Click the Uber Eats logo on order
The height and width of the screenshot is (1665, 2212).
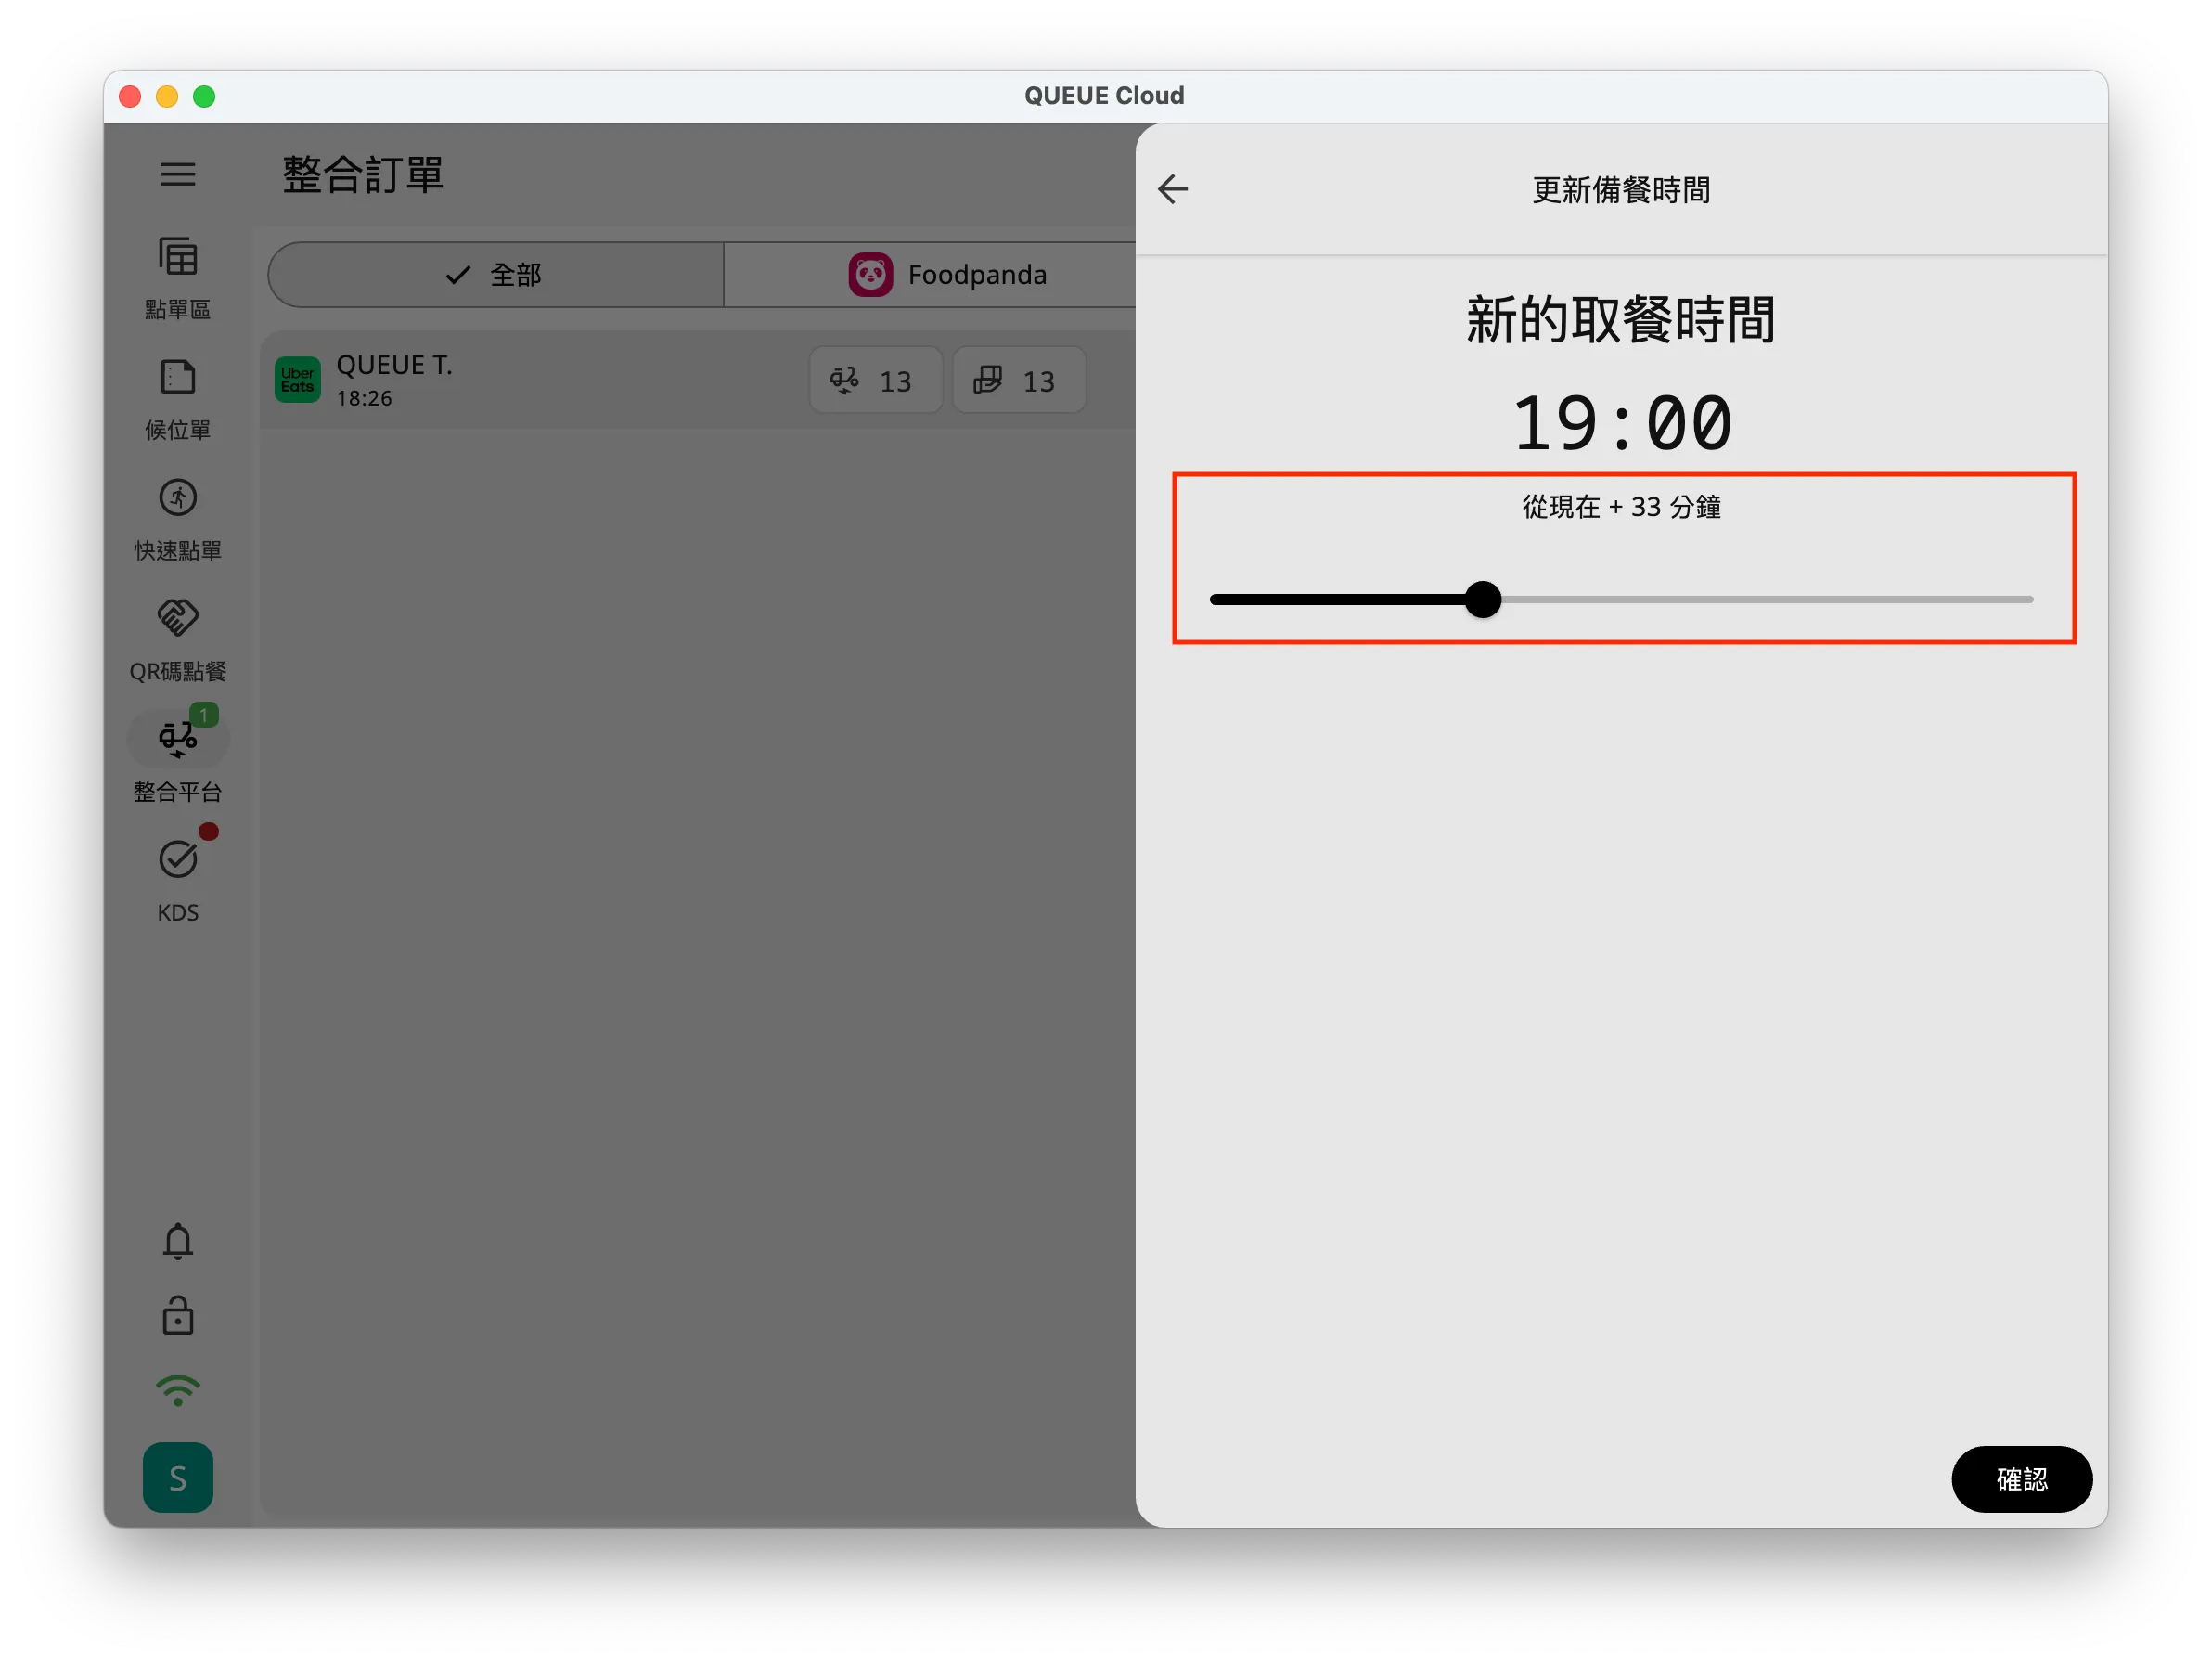(298, 381)
